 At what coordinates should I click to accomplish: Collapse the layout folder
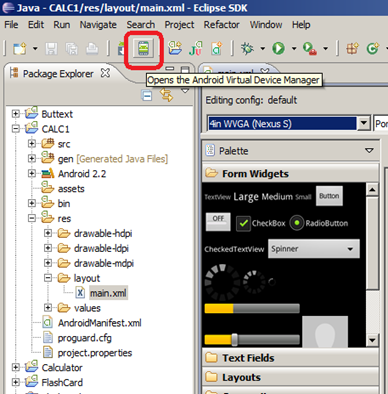(48, 278)
